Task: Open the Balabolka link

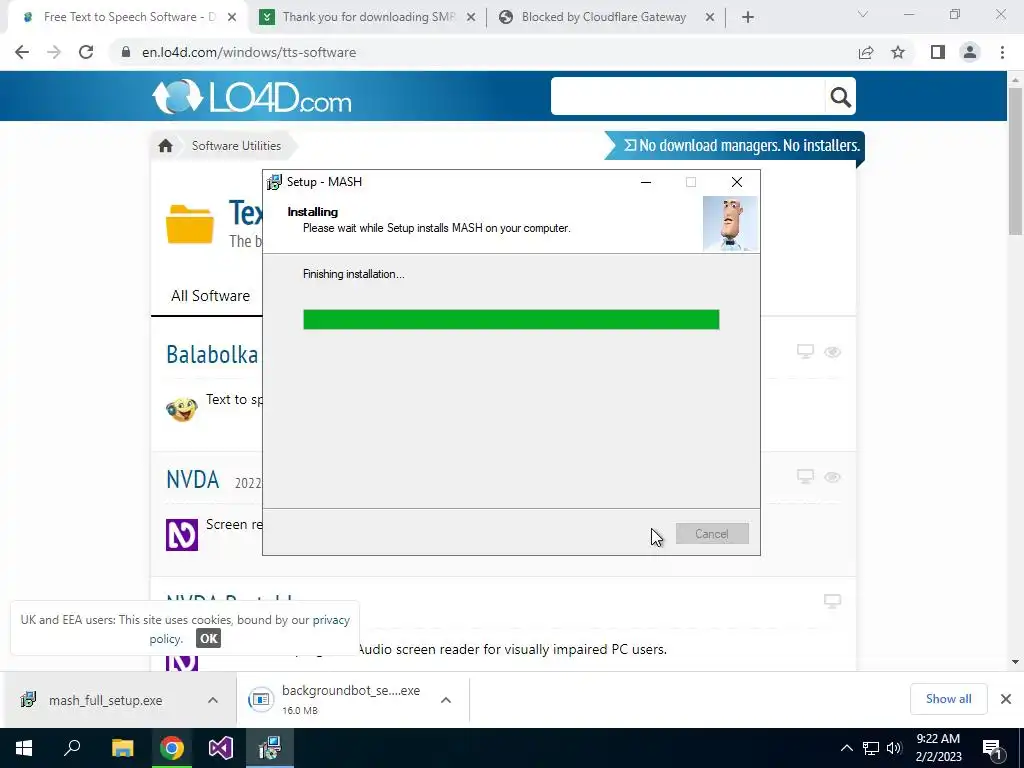Action: click(x=212, y=354)
